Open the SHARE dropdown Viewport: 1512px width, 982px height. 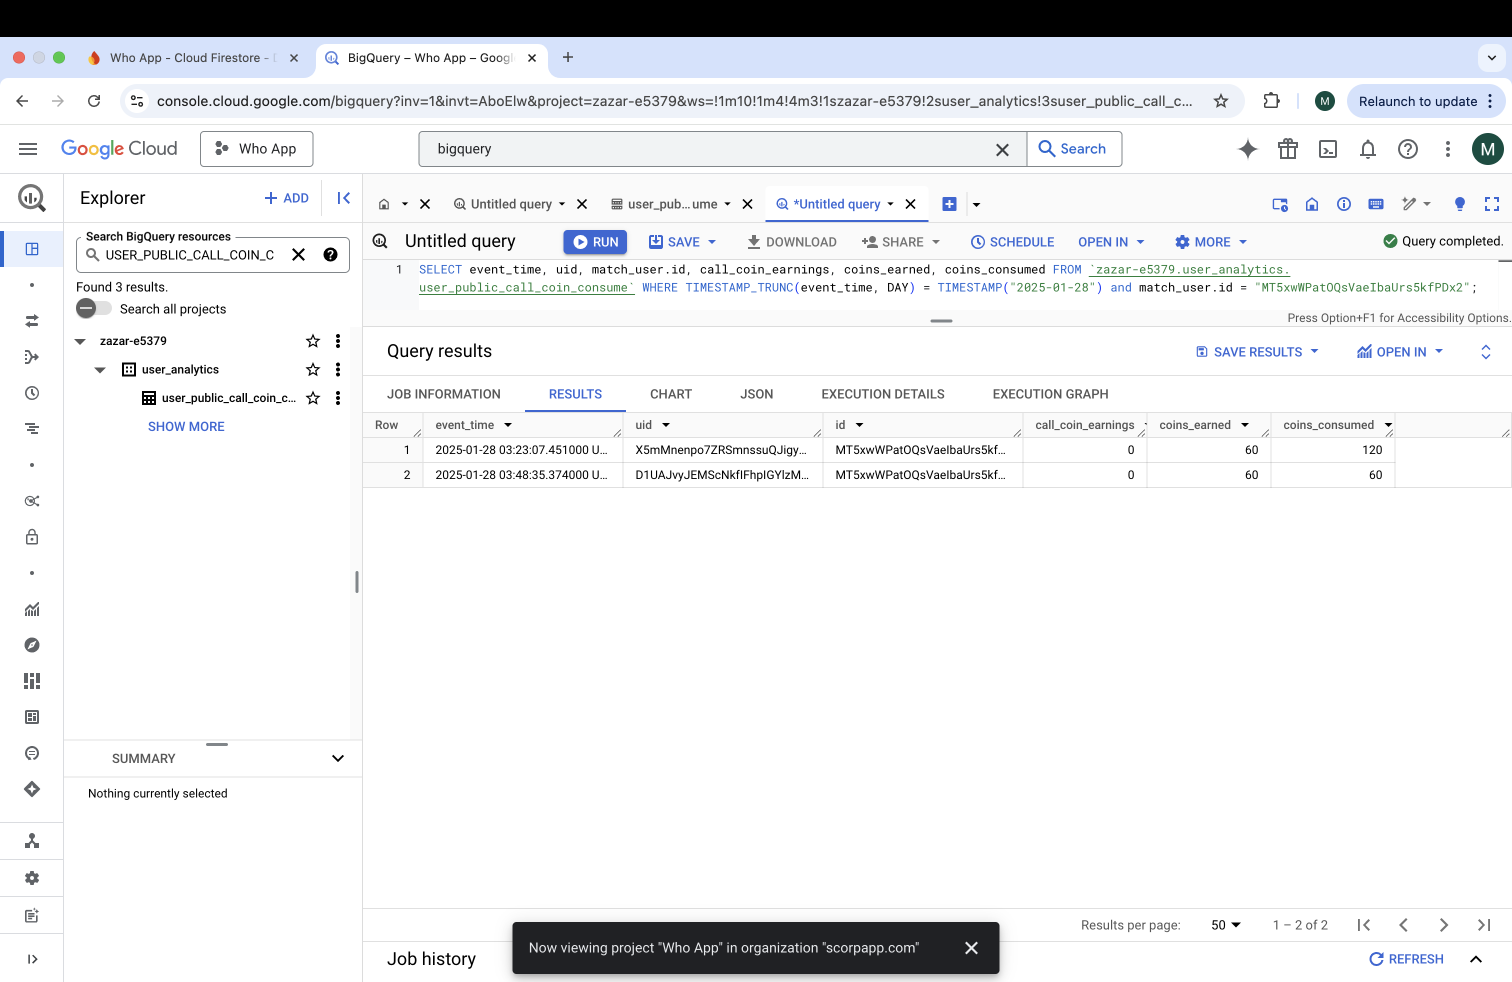[x=936, y=242]
